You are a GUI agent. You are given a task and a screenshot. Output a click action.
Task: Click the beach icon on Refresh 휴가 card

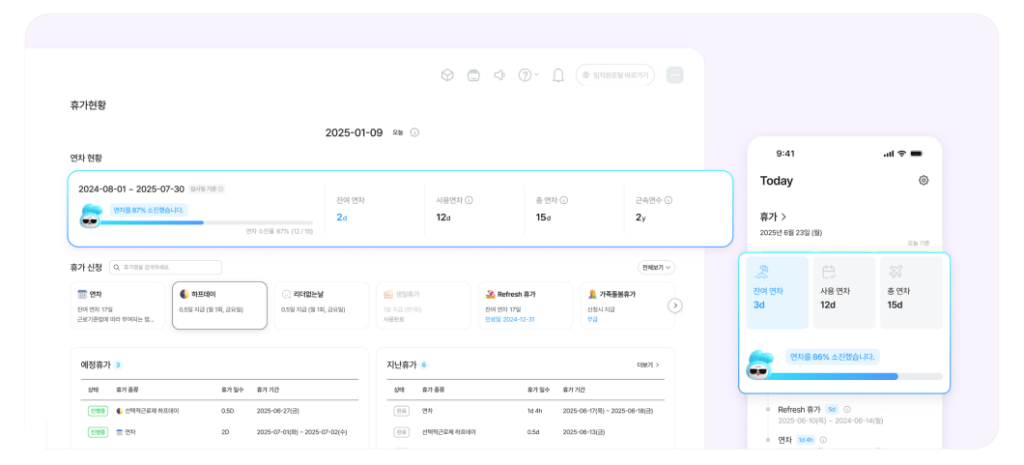(490, 295)
